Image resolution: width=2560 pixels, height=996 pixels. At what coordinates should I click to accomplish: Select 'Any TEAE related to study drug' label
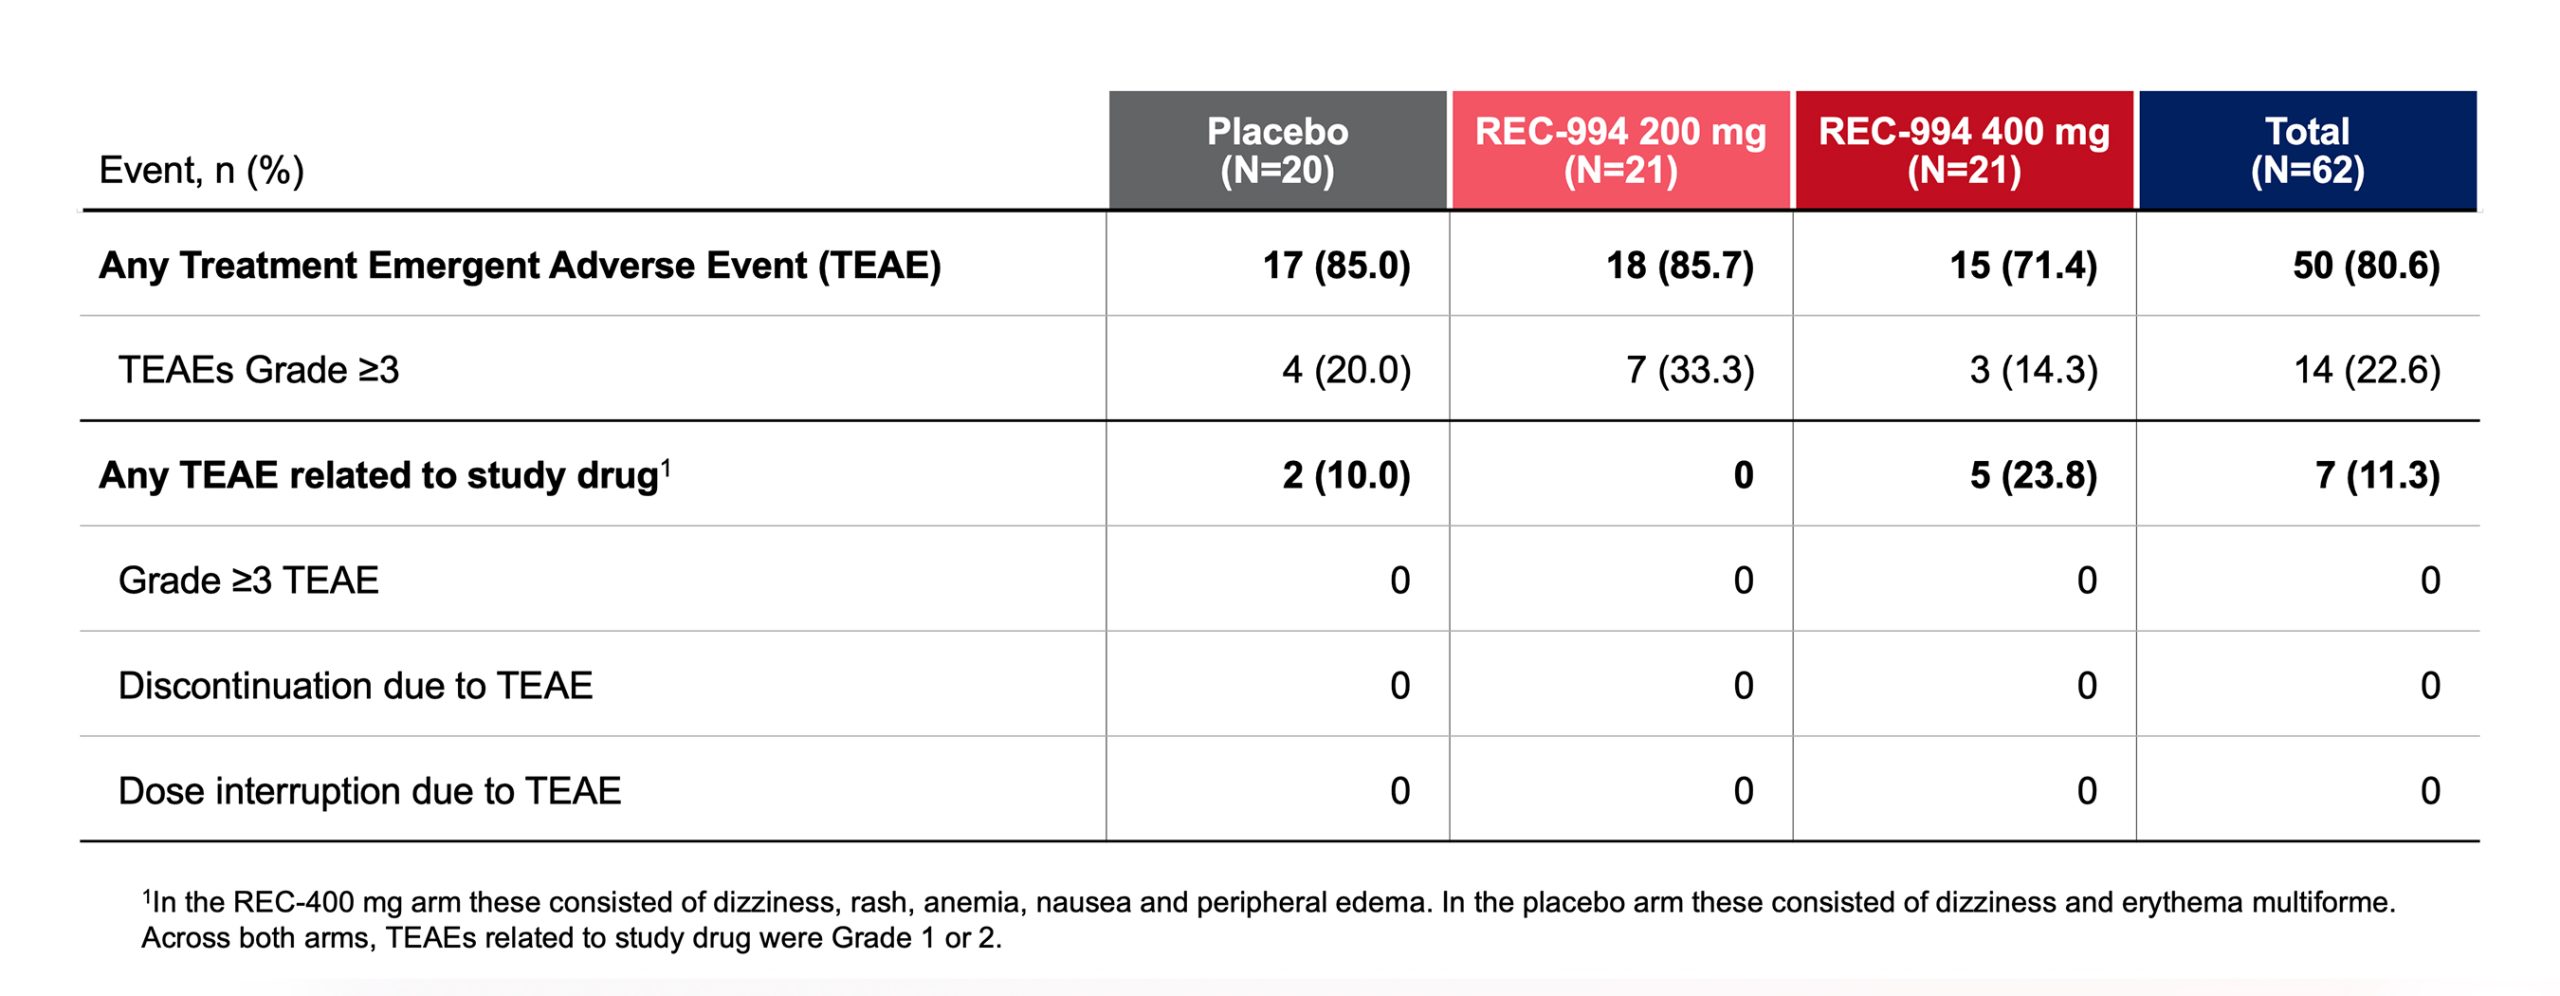(385, 475)
